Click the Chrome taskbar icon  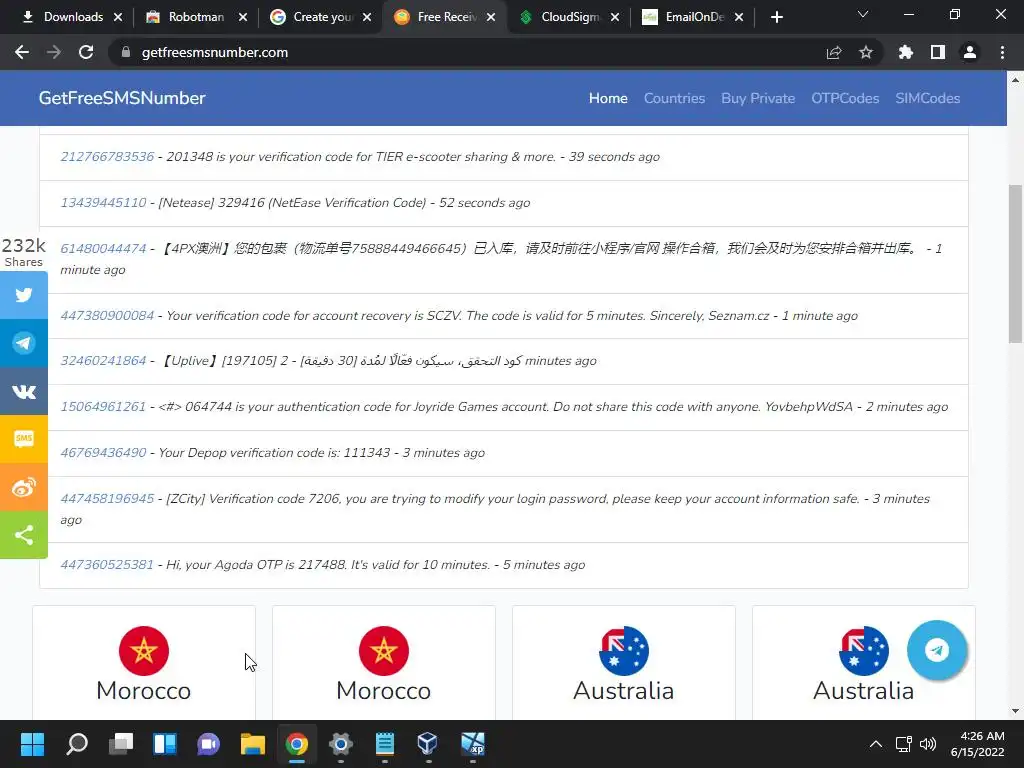click(296, 744)
